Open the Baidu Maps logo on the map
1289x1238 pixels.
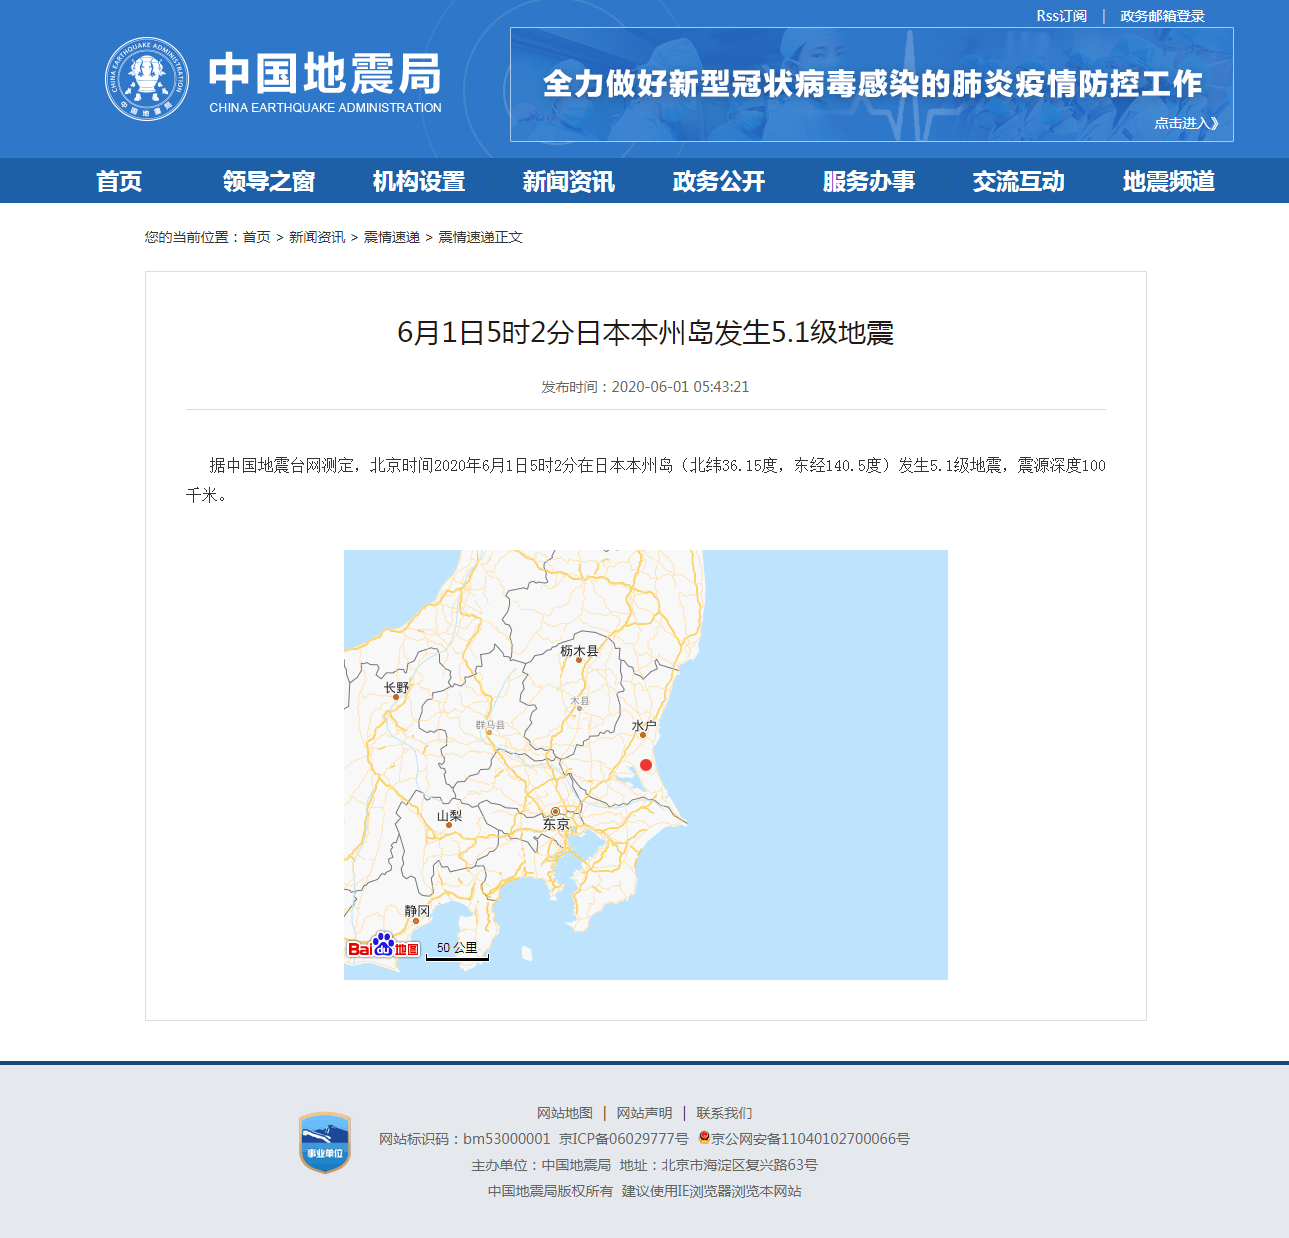(384, 946)
